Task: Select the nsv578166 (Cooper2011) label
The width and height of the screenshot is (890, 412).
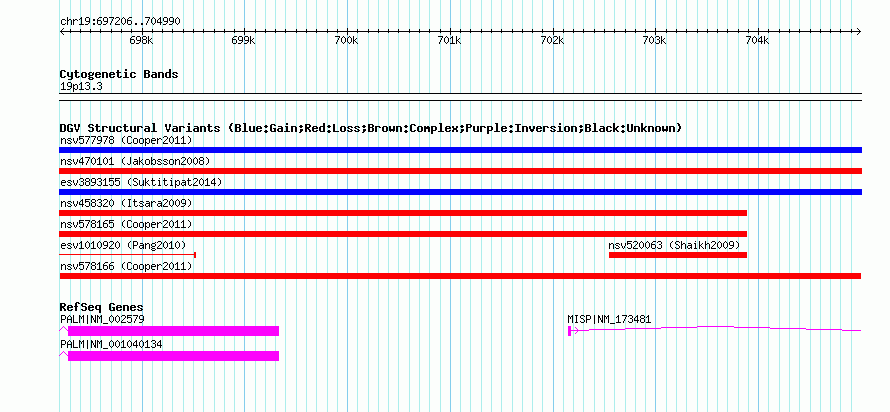Action: coord(126,266)
